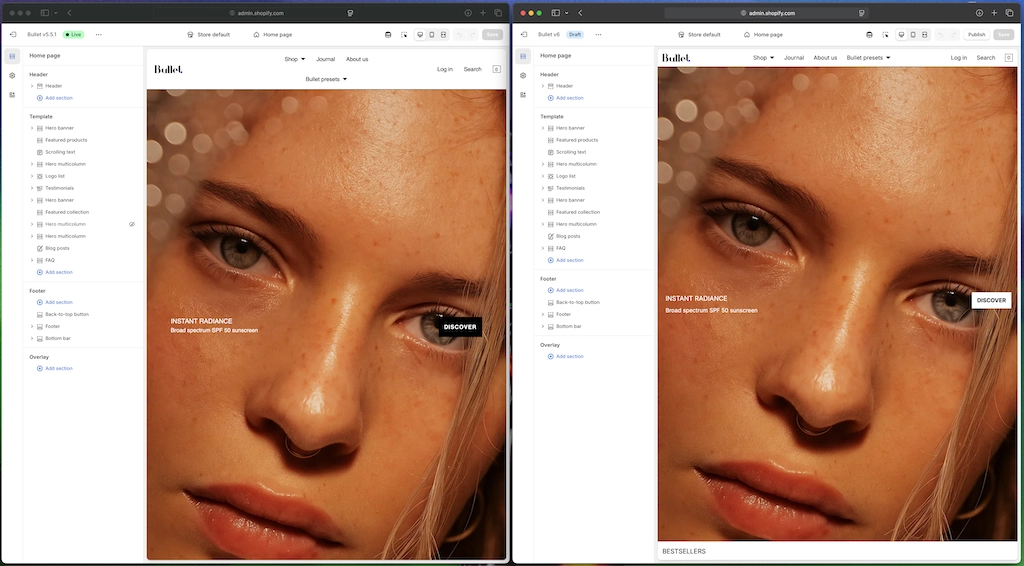The height and width of the screenshot is (566, 1024).
Task: Toggle Safari sidebar in right window
Action: point(555,13)
